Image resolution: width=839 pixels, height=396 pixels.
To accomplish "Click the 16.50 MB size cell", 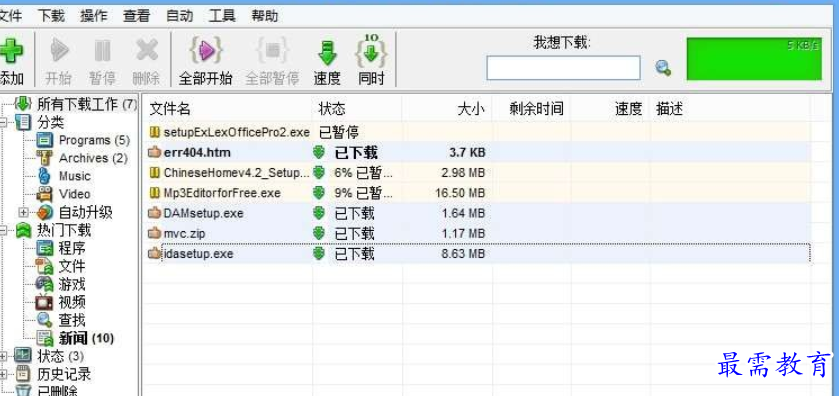I will pos(461,193).
